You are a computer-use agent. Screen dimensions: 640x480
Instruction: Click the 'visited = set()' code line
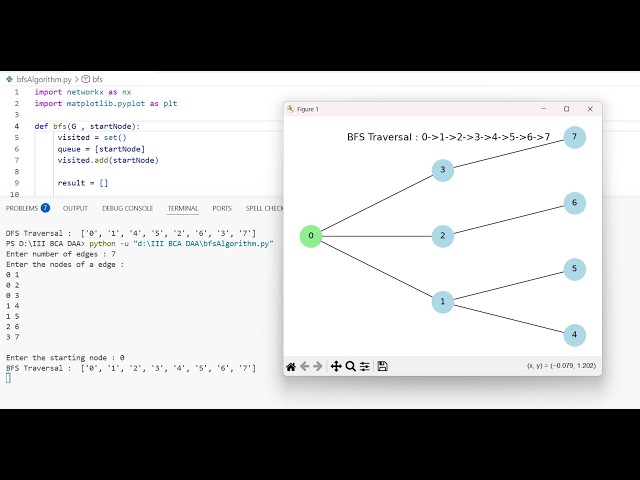(92, 138)
